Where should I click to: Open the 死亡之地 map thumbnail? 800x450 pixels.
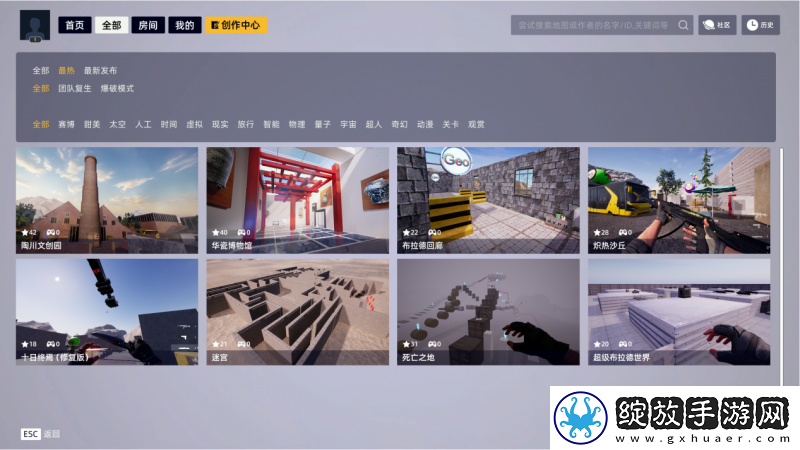488,312
